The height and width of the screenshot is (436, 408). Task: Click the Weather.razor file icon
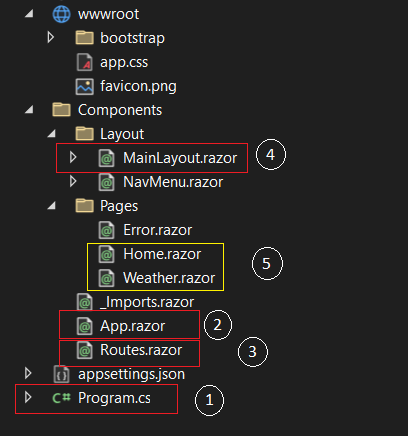(x=107, y=278)
